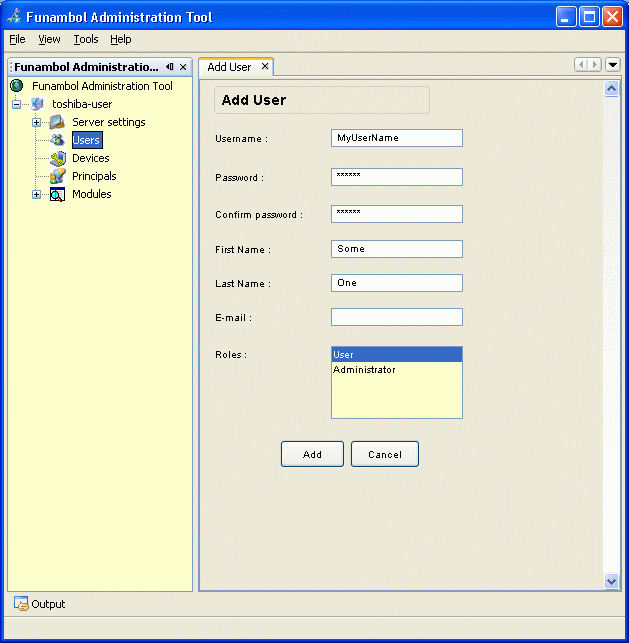Click the Password input field
The image size is (629, 643).
(397, 177)
